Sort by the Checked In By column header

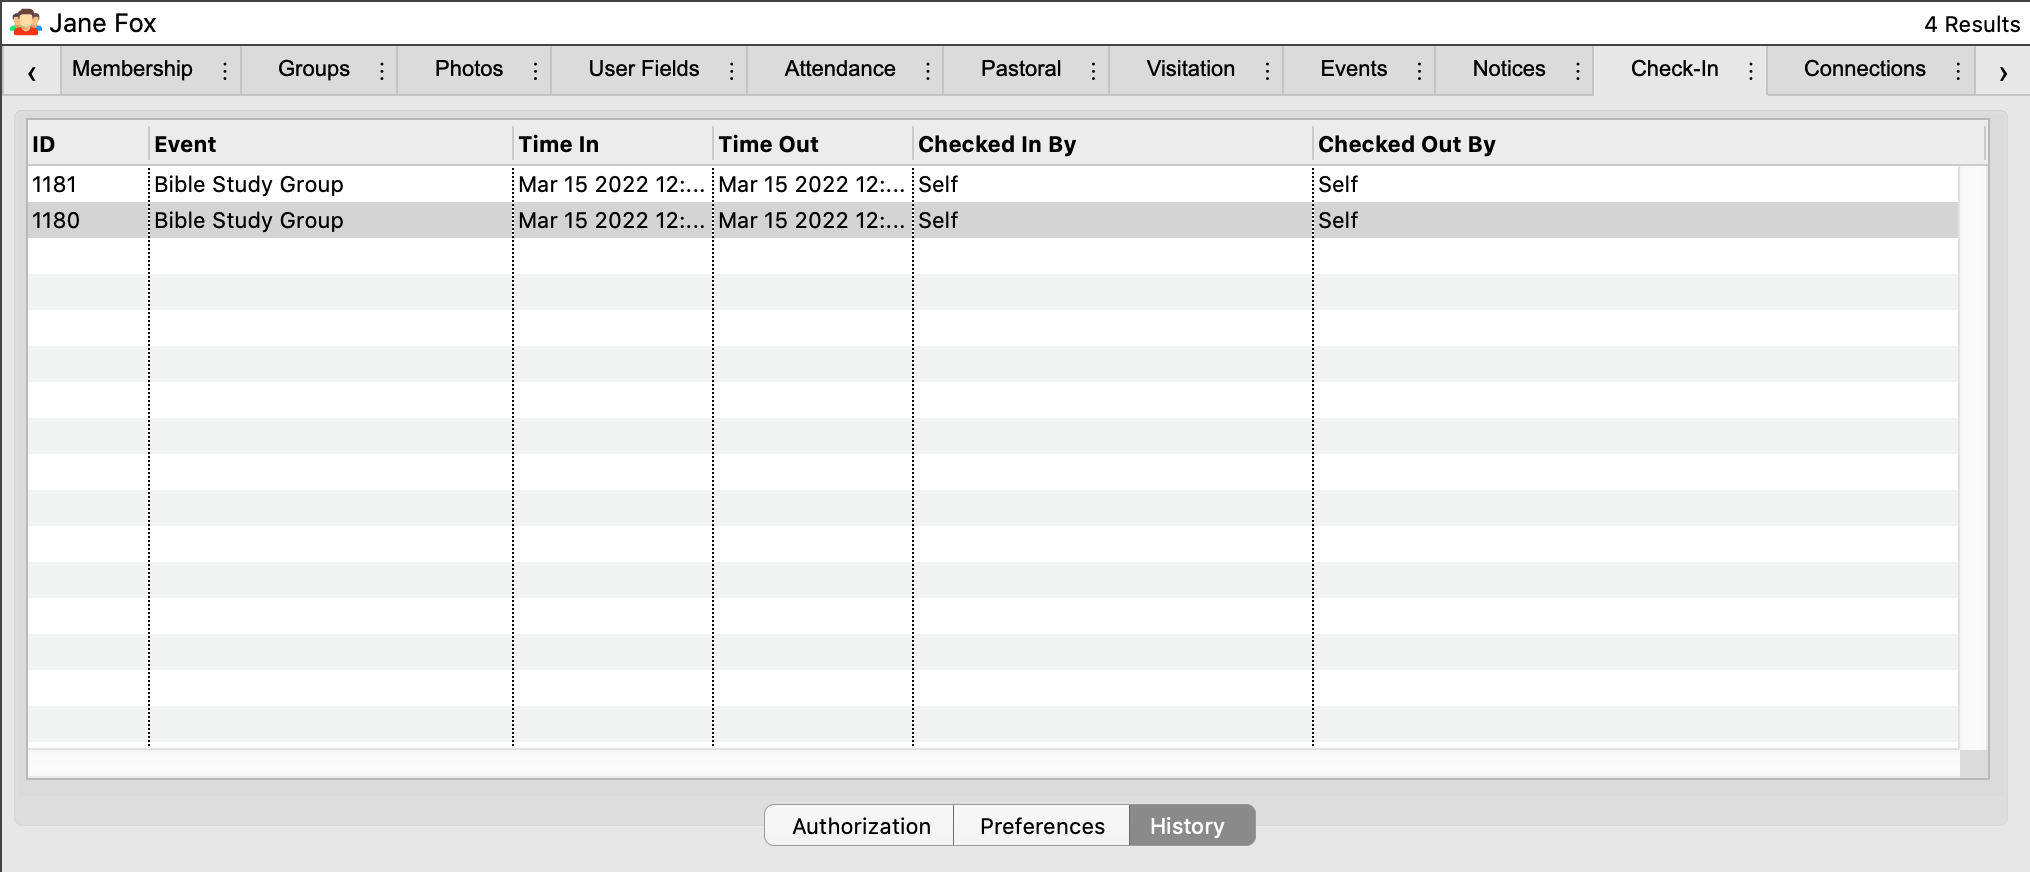(x=997, y=144)
